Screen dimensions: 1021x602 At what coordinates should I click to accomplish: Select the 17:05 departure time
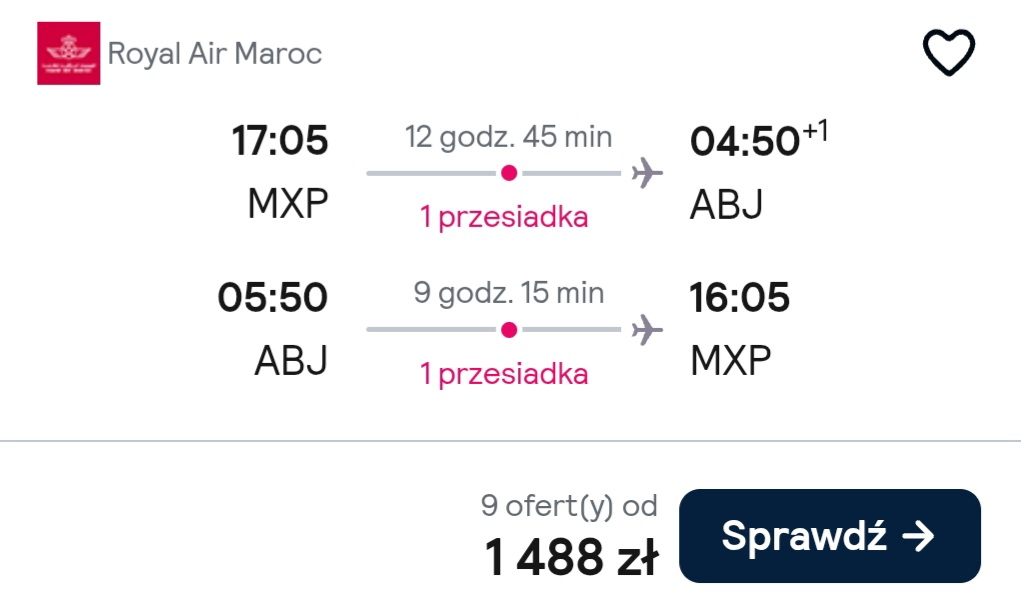(280, 141)
